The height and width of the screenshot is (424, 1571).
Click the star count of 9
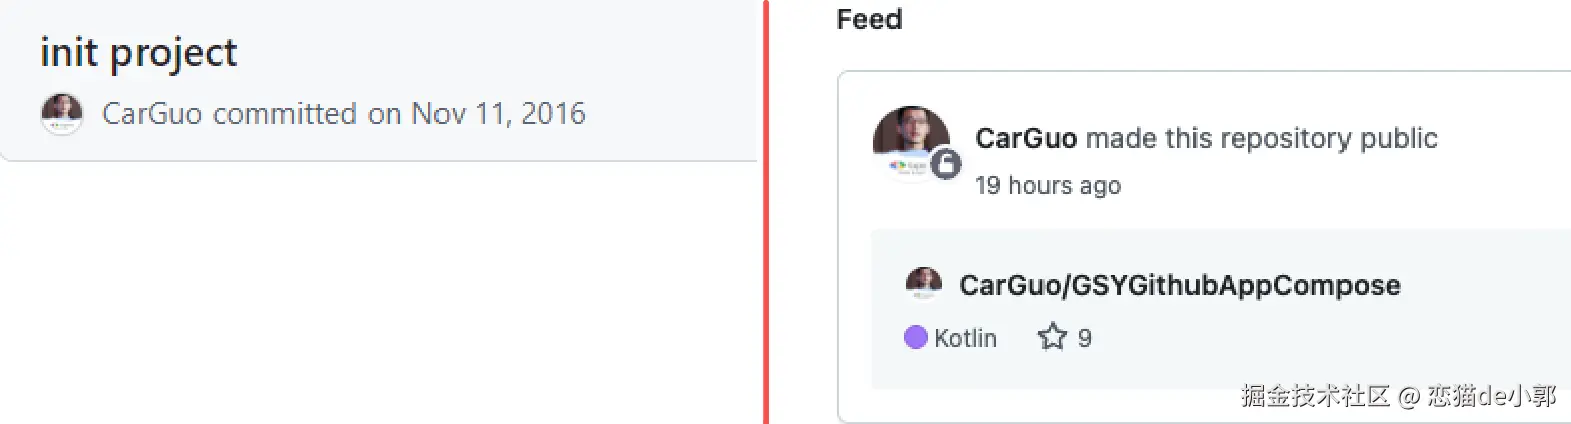coord(1085,339)
